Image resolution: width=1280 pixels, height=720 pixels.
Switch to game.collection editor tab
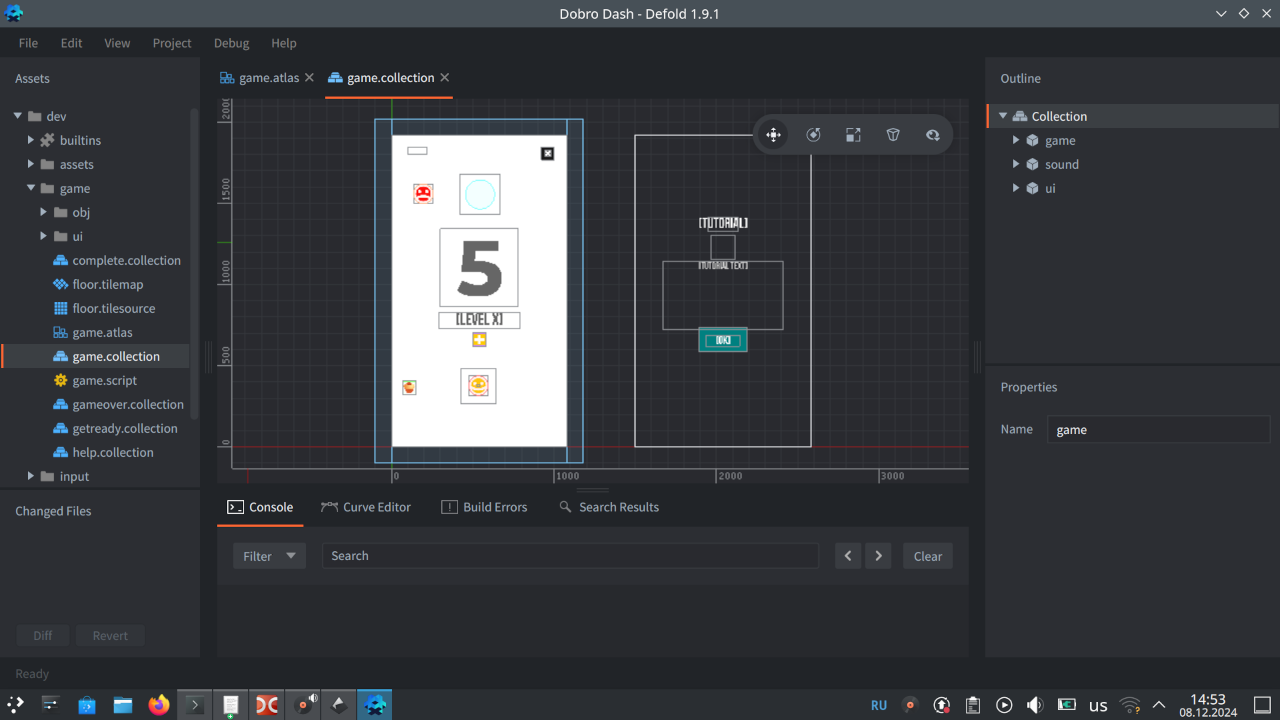[382, 78]
